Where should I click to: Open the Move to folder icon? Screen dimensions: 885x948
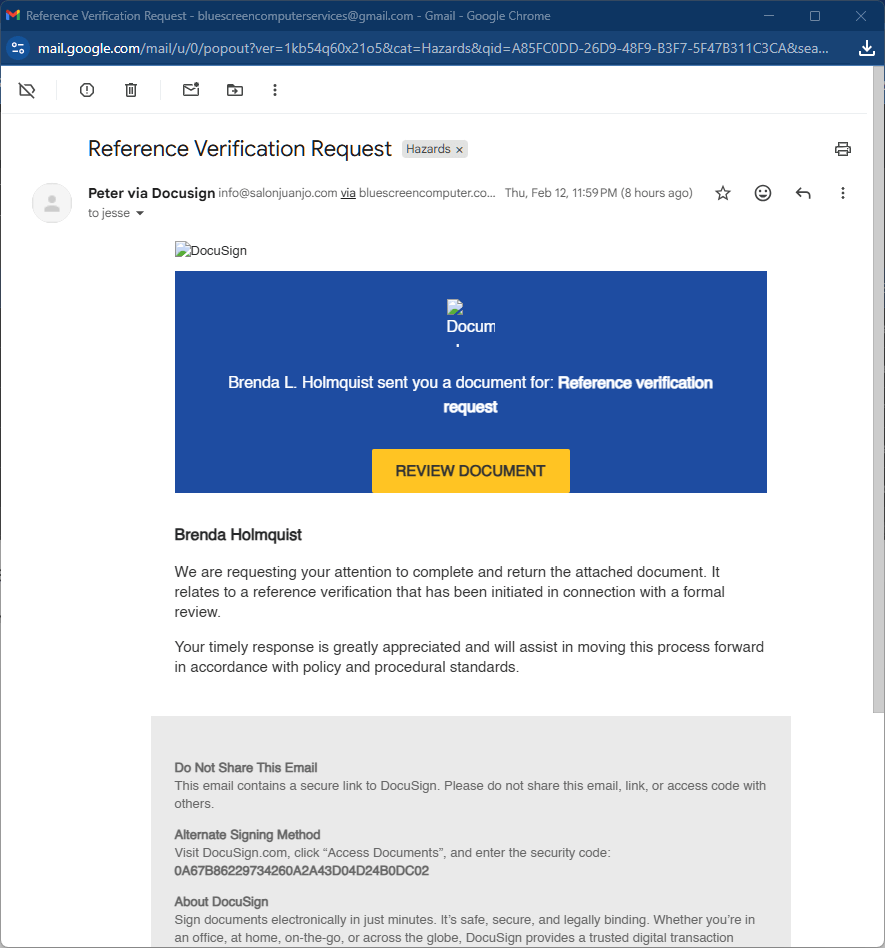point(235,90)
